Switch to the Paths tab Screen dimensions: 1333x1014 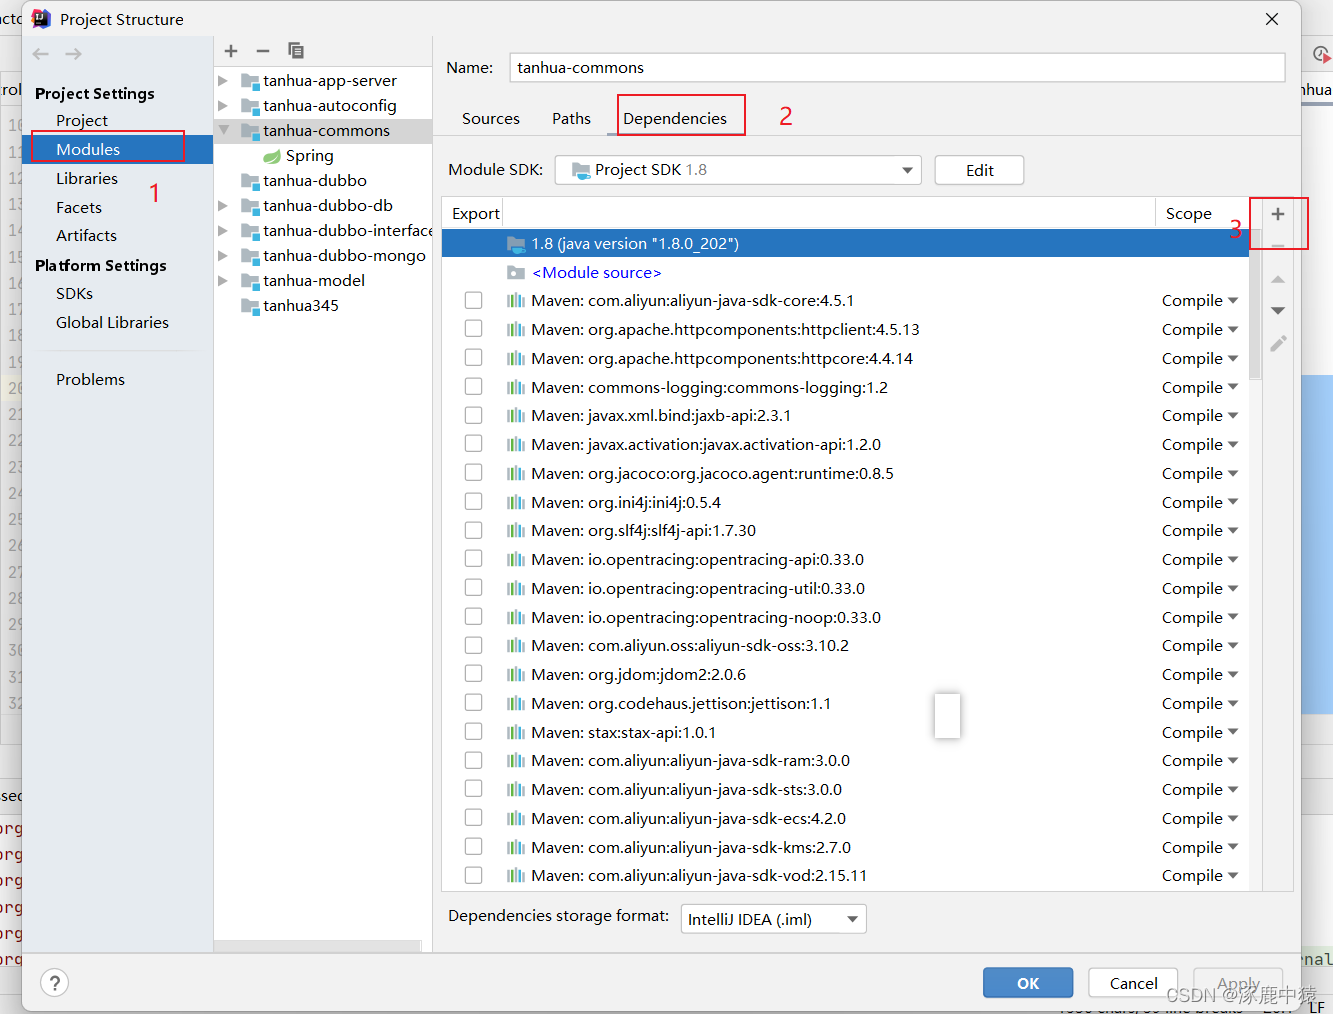coord(571,118)
